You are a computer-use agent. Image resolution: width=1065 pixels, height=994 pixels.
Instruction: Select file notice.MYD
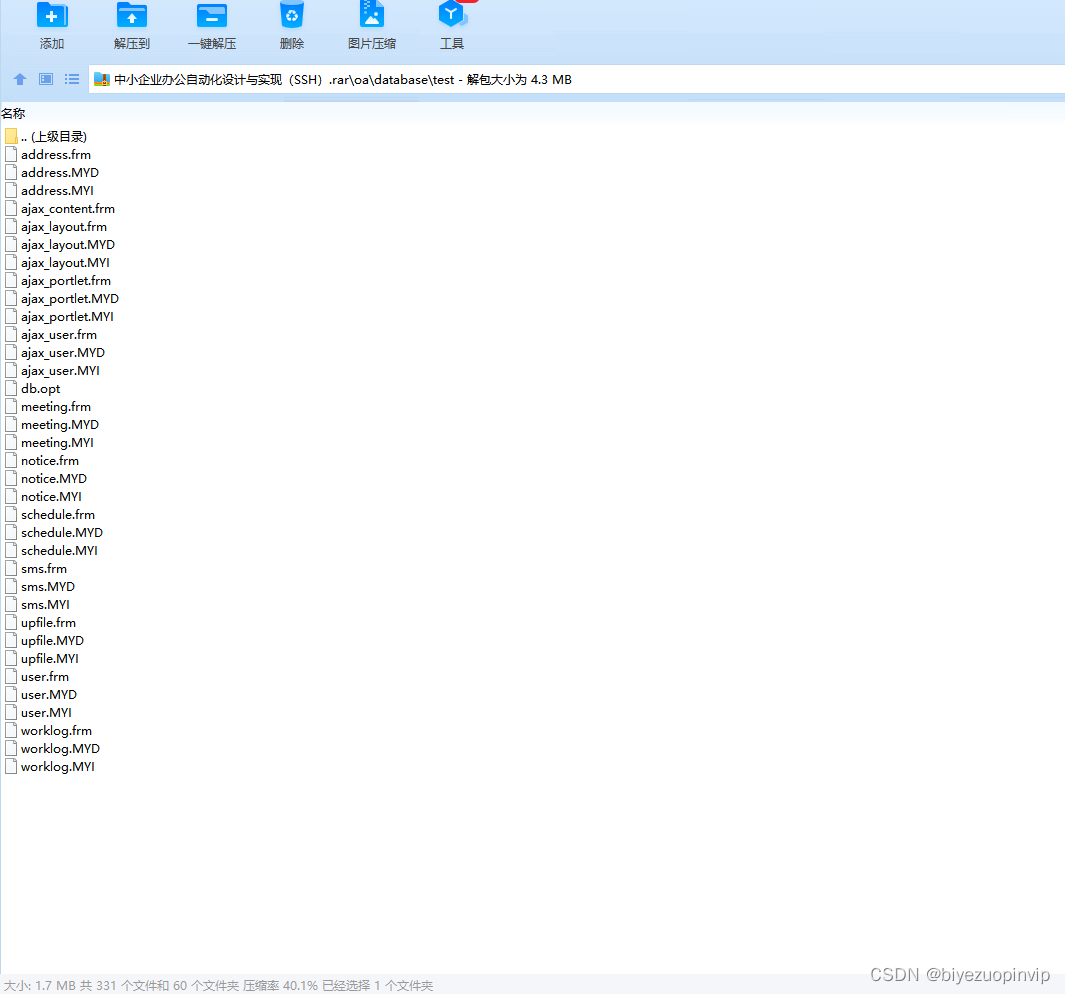pyautogui.click(x=54, y=478)
